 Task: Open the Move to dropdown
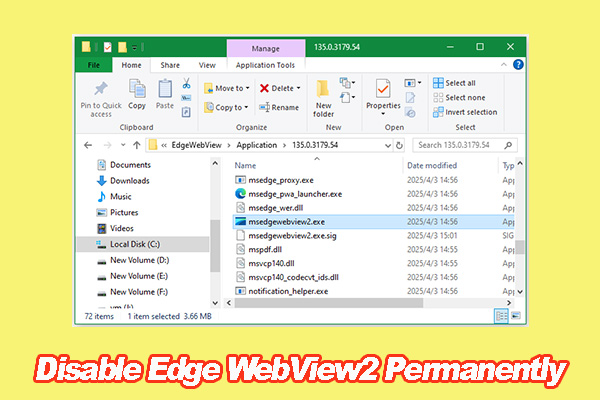point(229,88)
